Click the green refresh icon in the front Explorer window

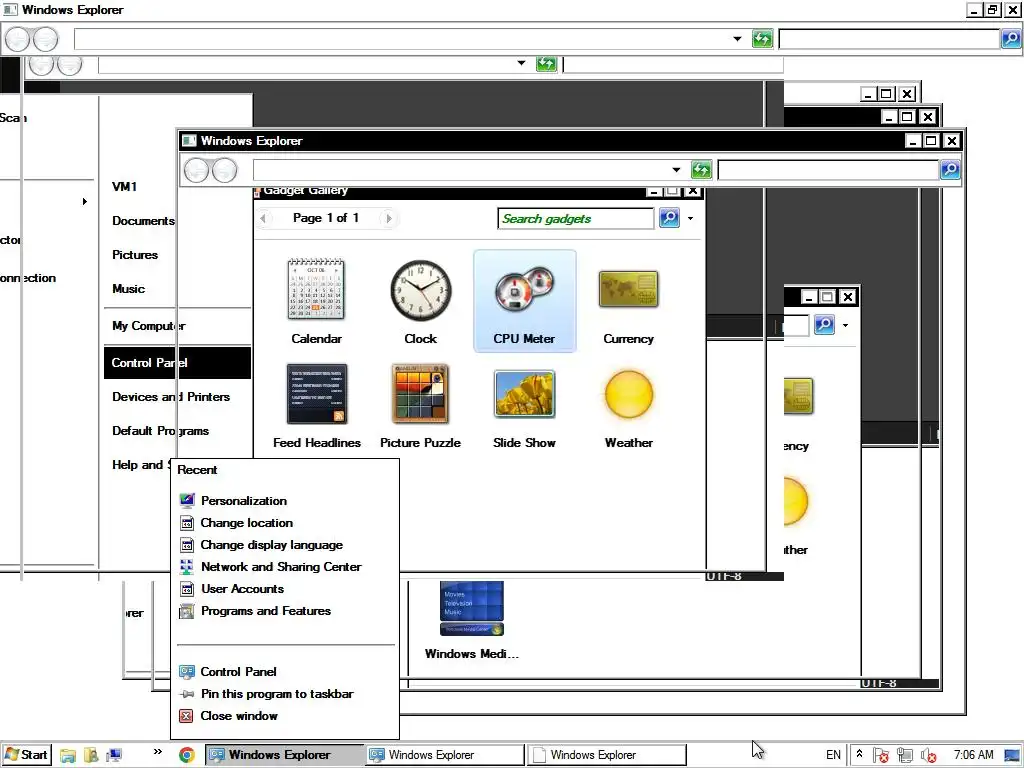click(701, 170)
